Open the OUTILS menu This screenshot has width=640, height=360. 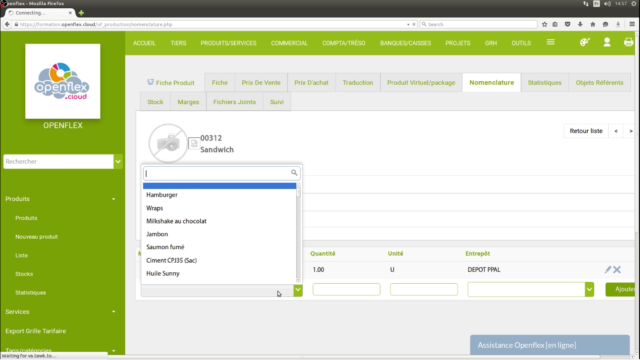coord(521,43)
